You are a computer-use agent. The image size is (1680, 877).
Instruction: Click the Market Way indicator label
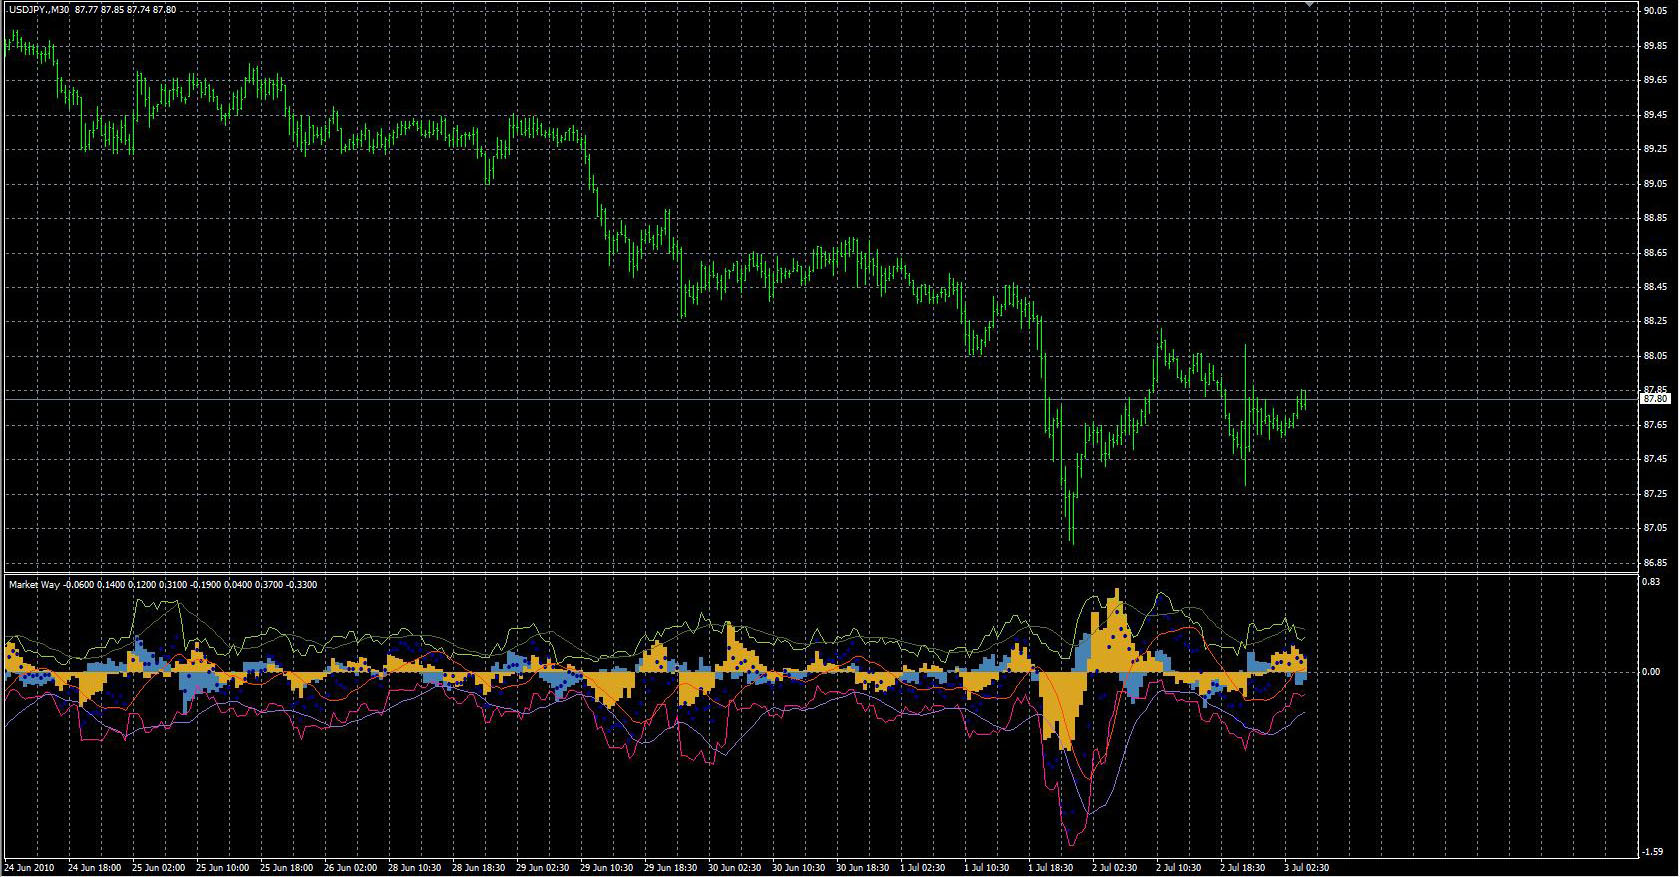tap(34, 584)
